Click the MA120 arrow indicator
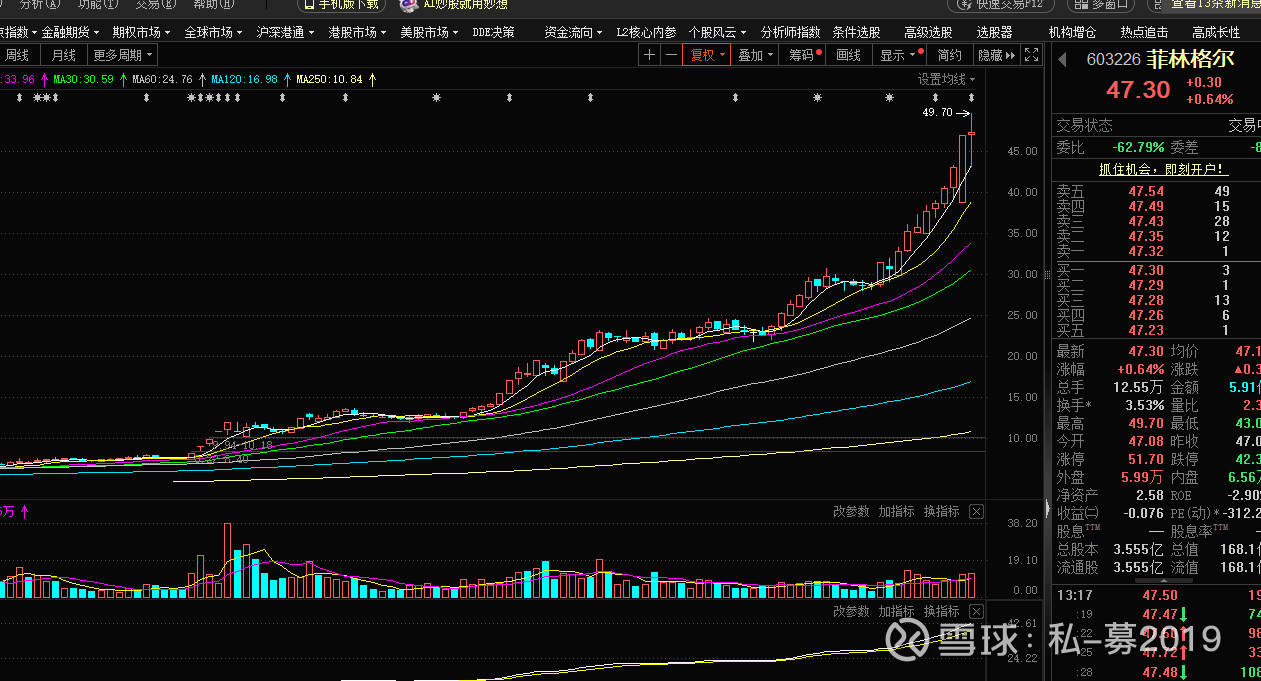The image size is (1261, 681). tap(287, 79)
